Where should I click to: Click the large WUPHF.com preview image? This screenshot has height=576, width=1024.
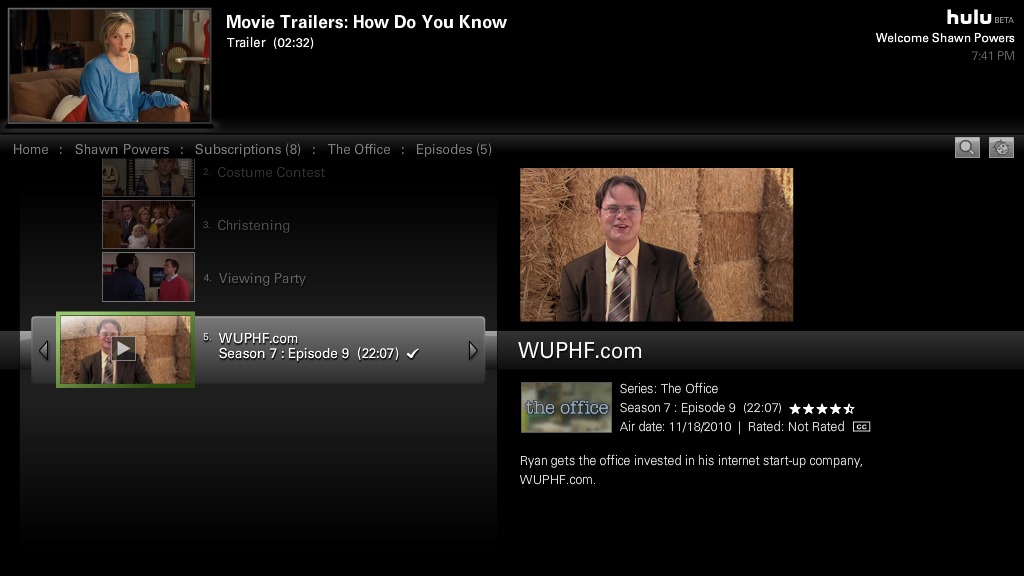pos(656,245)
